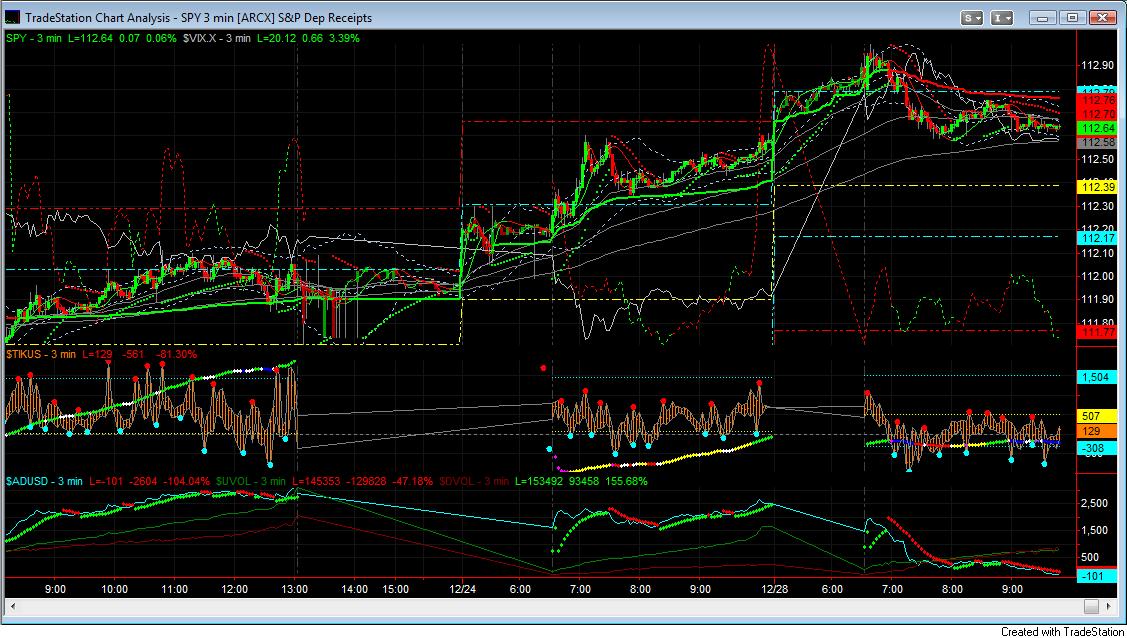Screen dimensions: 1127x638
Task: Select the $DVOL - 3 min label
Action: pos(473,481)
